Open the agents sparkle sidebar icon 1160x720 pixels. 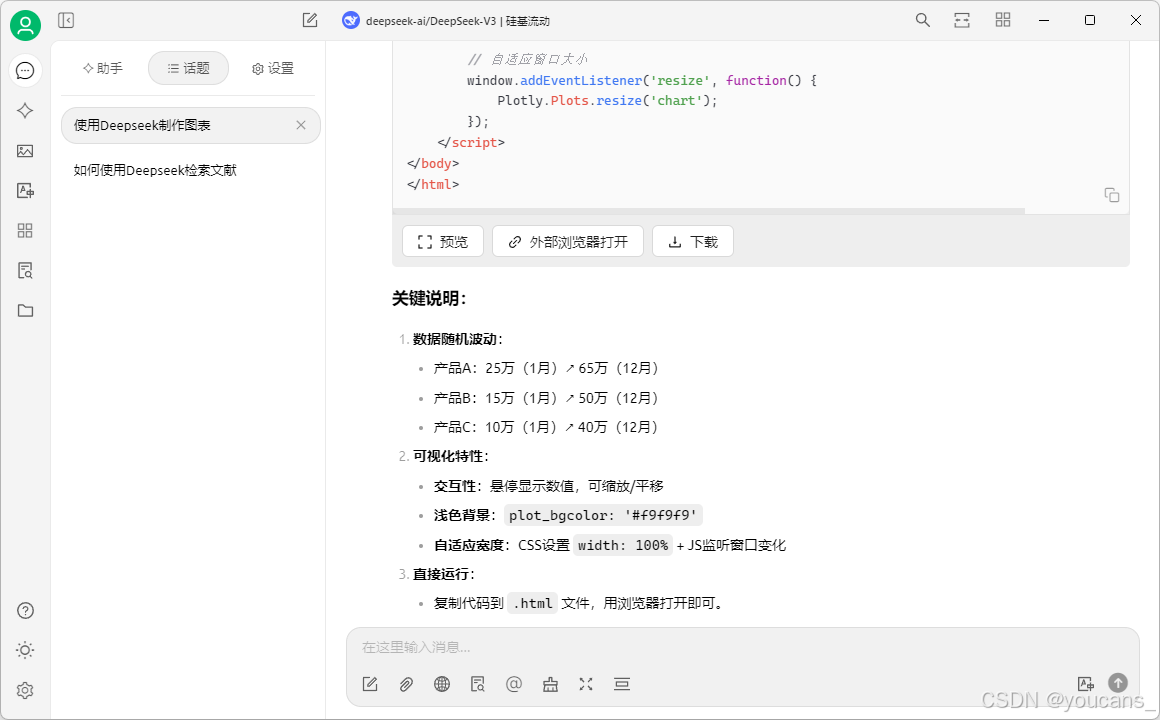tap(25, 110)
